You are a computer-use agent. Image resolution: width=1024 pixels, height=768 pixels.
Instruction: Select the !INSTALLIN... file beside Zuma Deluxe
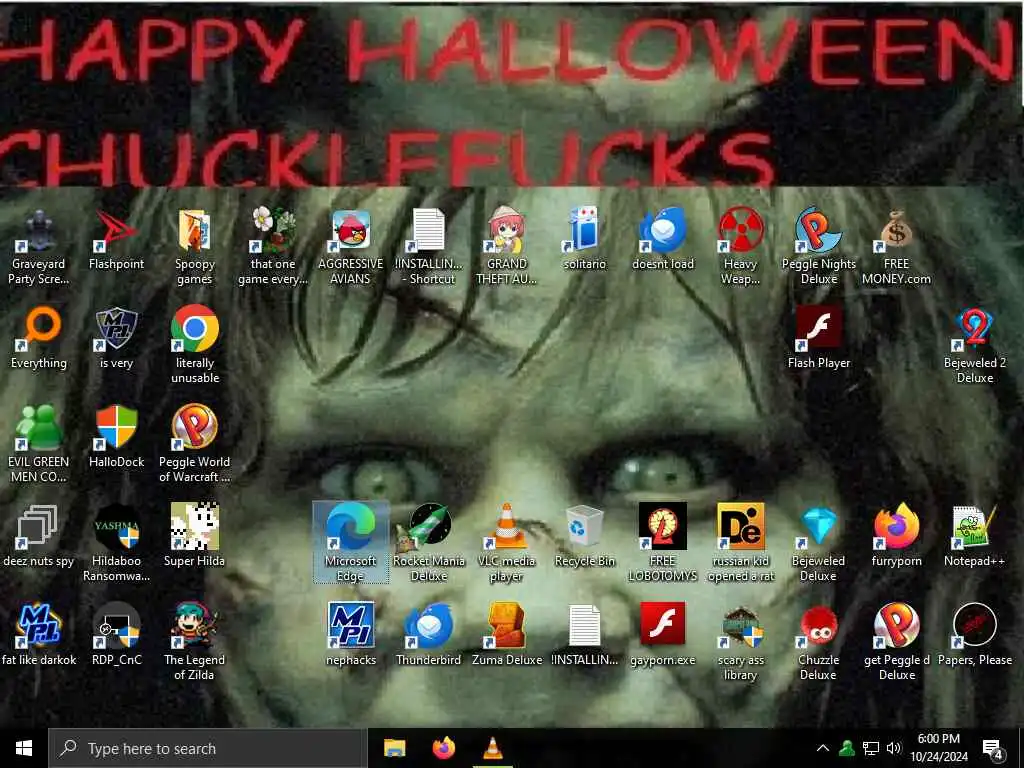tap(584, 635)
